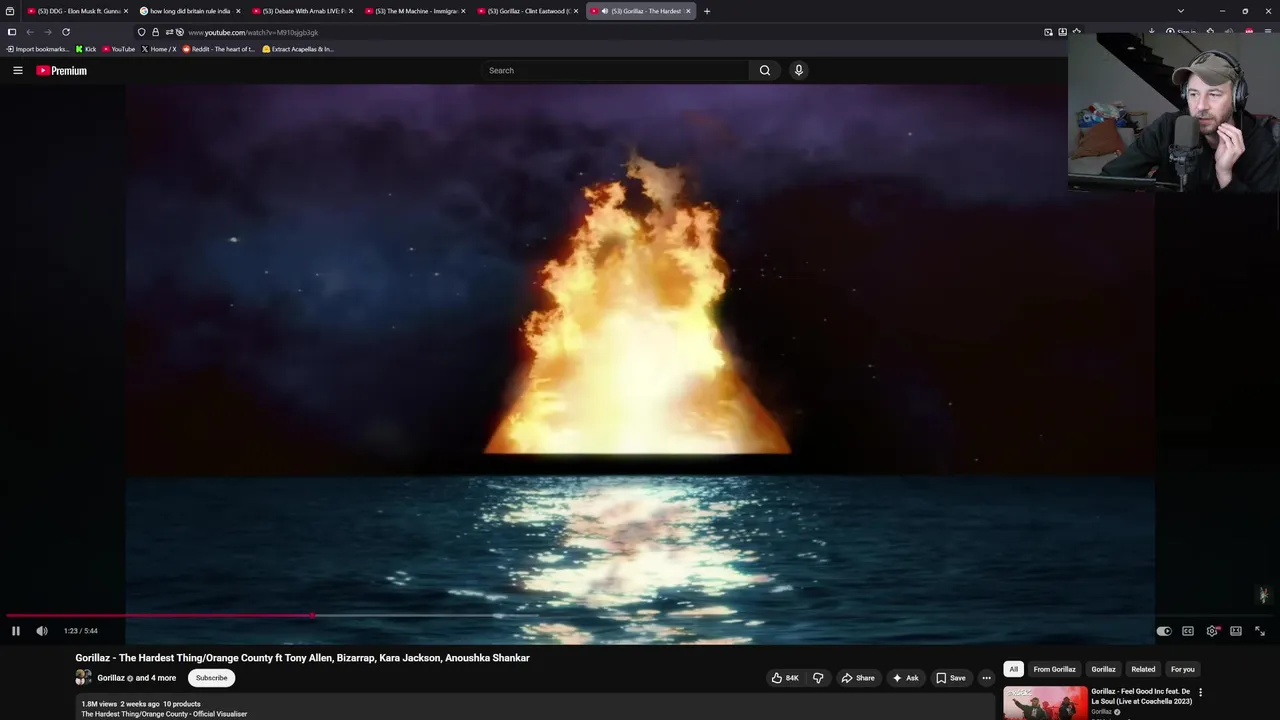The width and height of the screenshot is (1280, 720).
Task: Click the video title text
Action: coord(302,658)
